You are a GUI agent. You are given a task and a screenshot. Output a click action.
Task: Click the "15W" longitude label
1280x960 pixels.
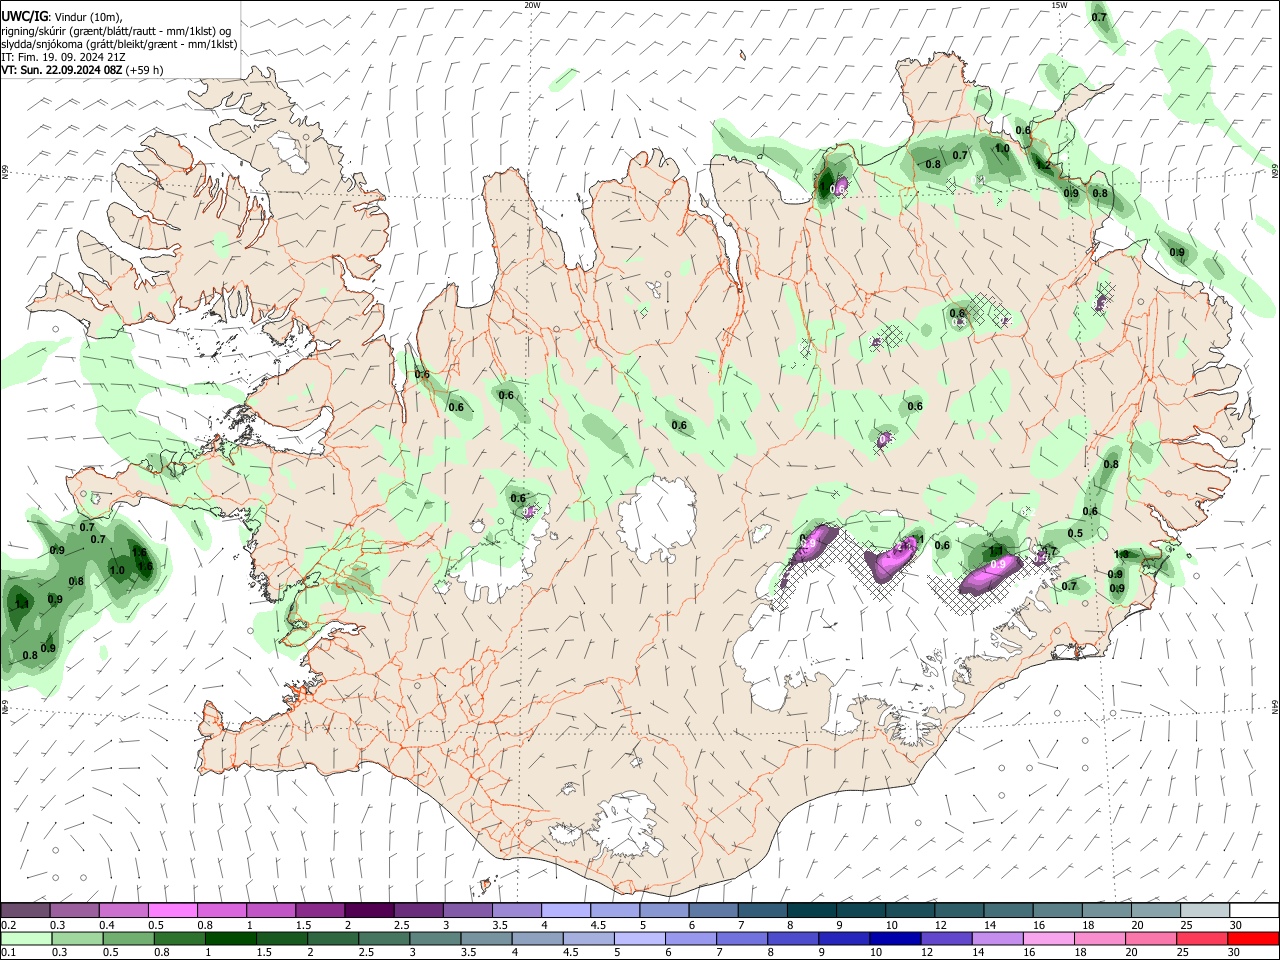click(1059, 5)
